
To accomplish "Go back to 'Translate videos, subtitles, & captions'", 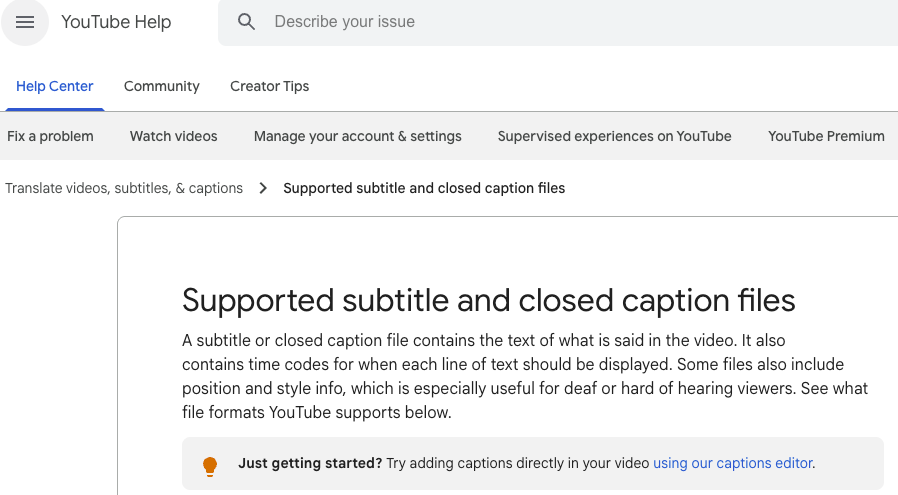I will coord(124,188).
